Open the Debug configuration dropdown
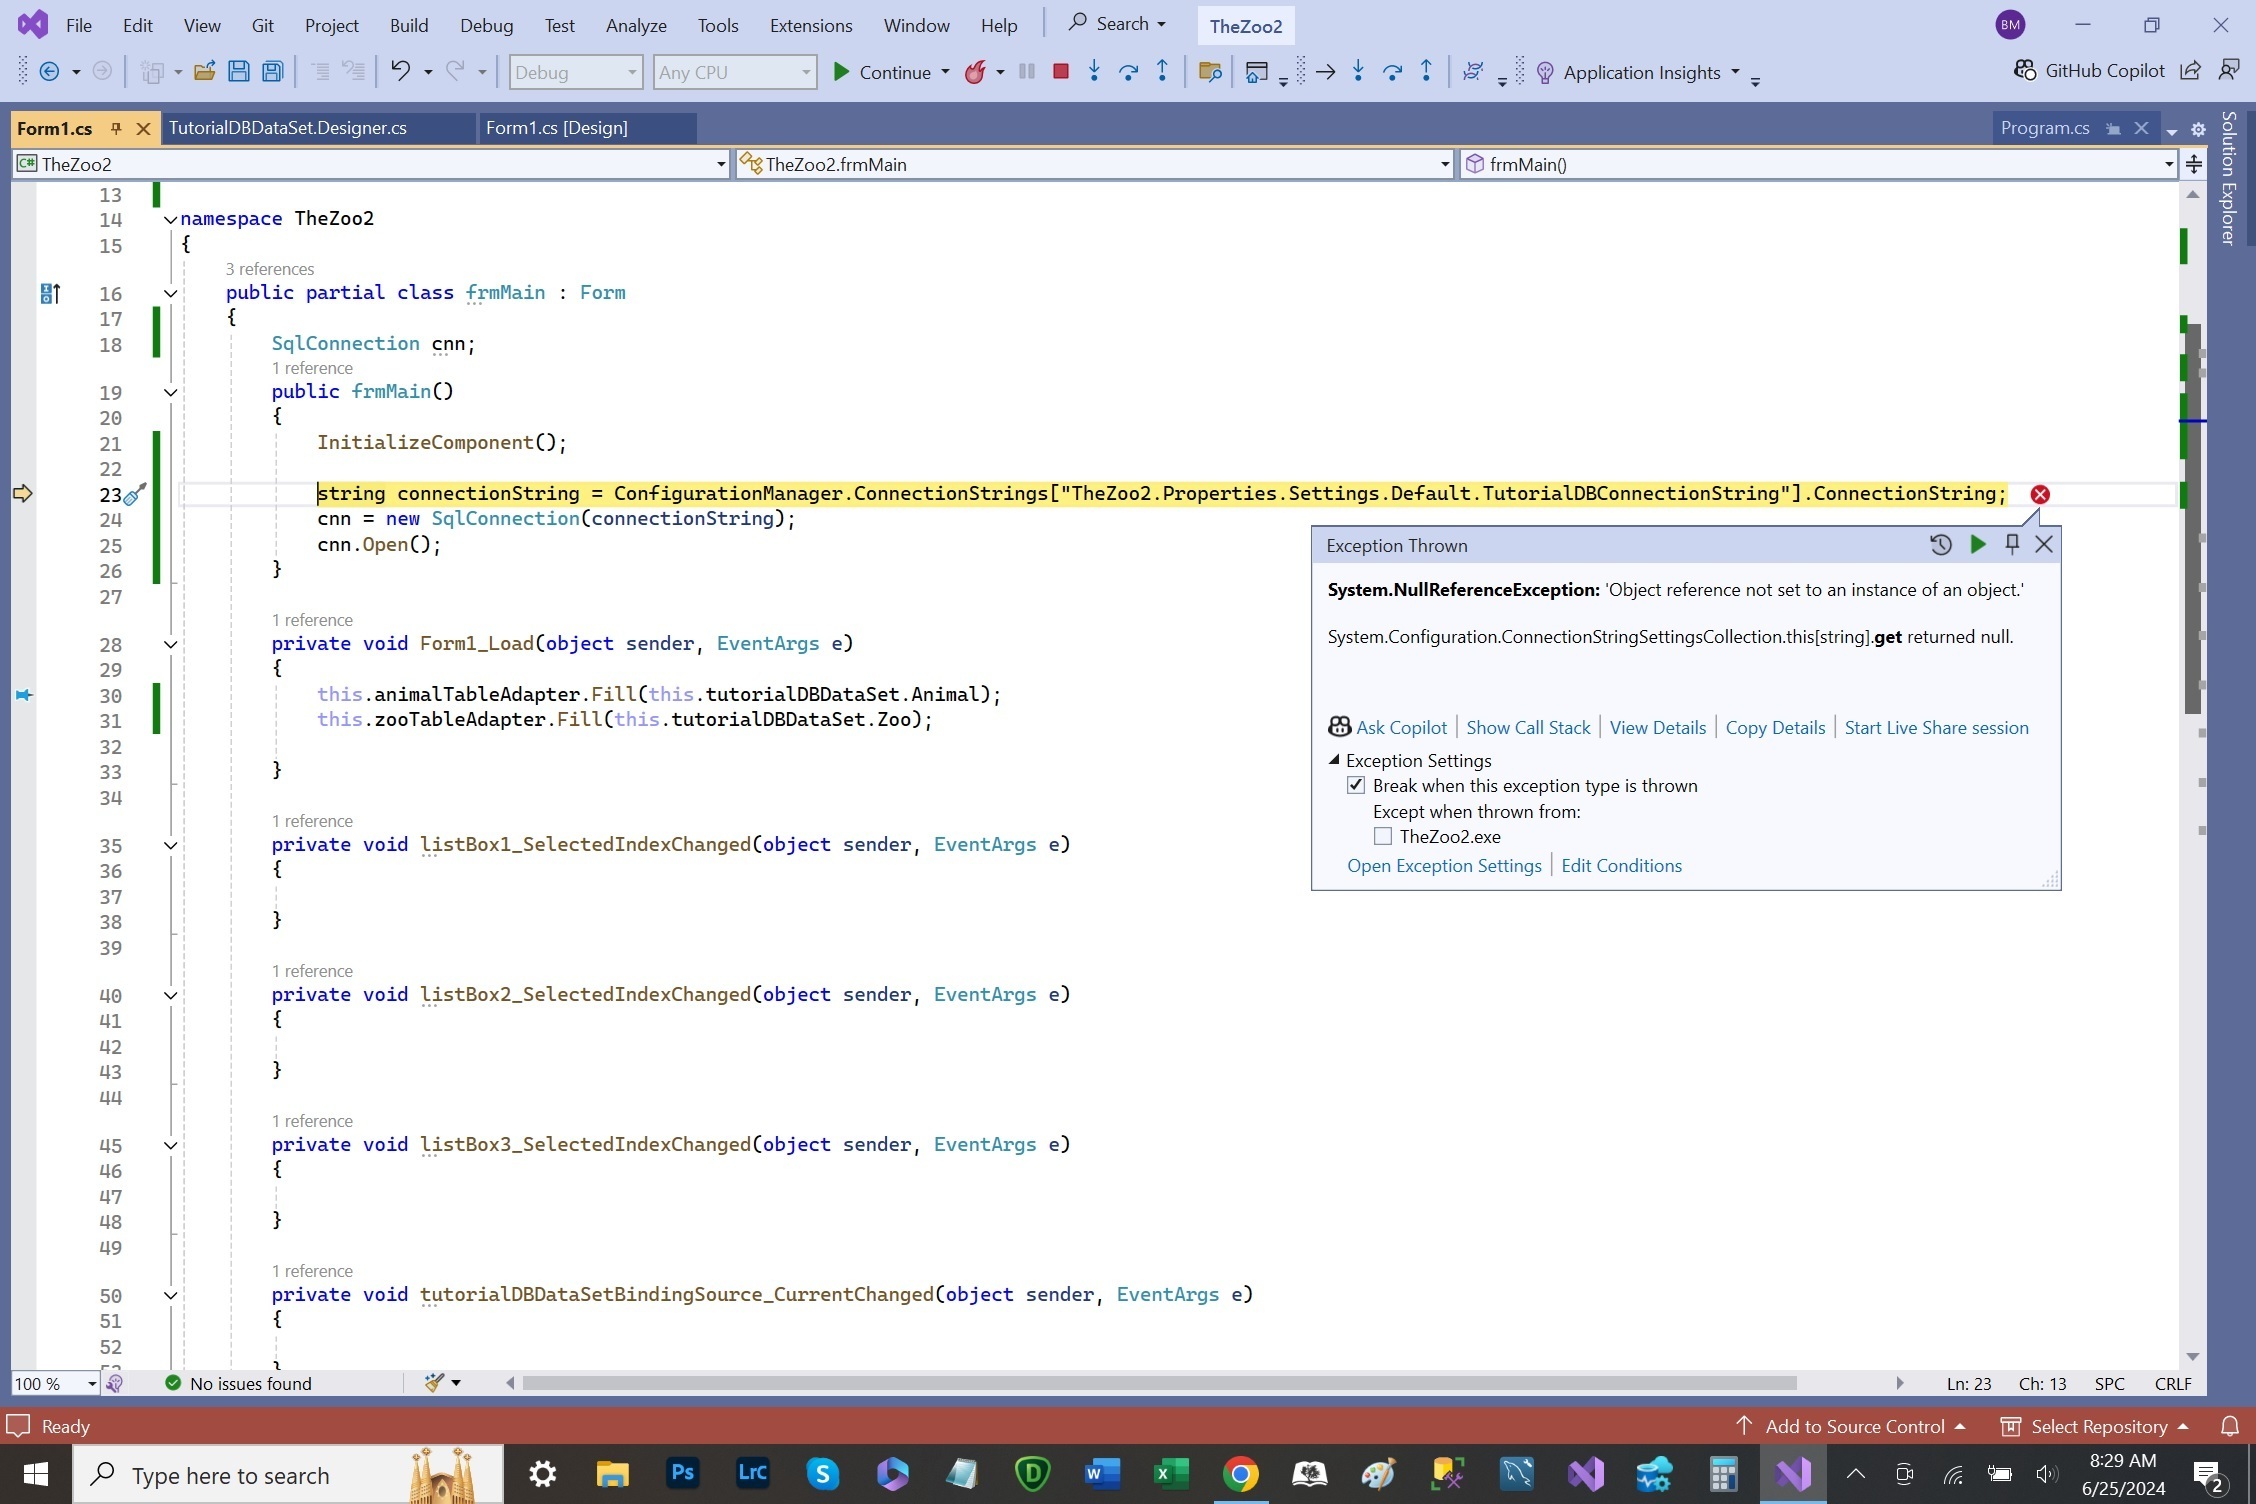 [631, 73]
